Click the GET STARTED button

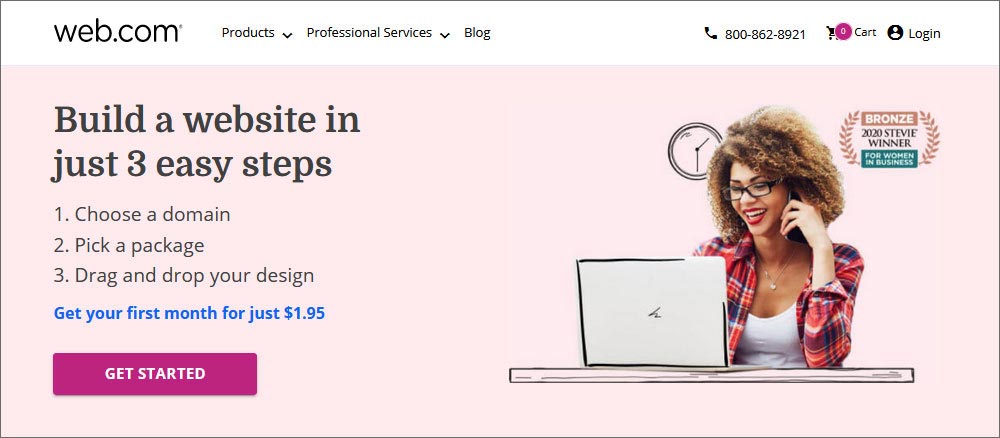point(155,374)
